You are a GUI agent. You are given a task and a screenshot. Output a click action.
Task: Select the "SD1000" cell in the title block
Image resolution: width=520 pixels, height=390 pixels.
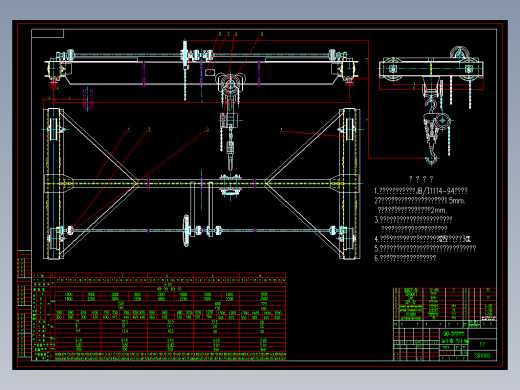[x=482, y=356]
